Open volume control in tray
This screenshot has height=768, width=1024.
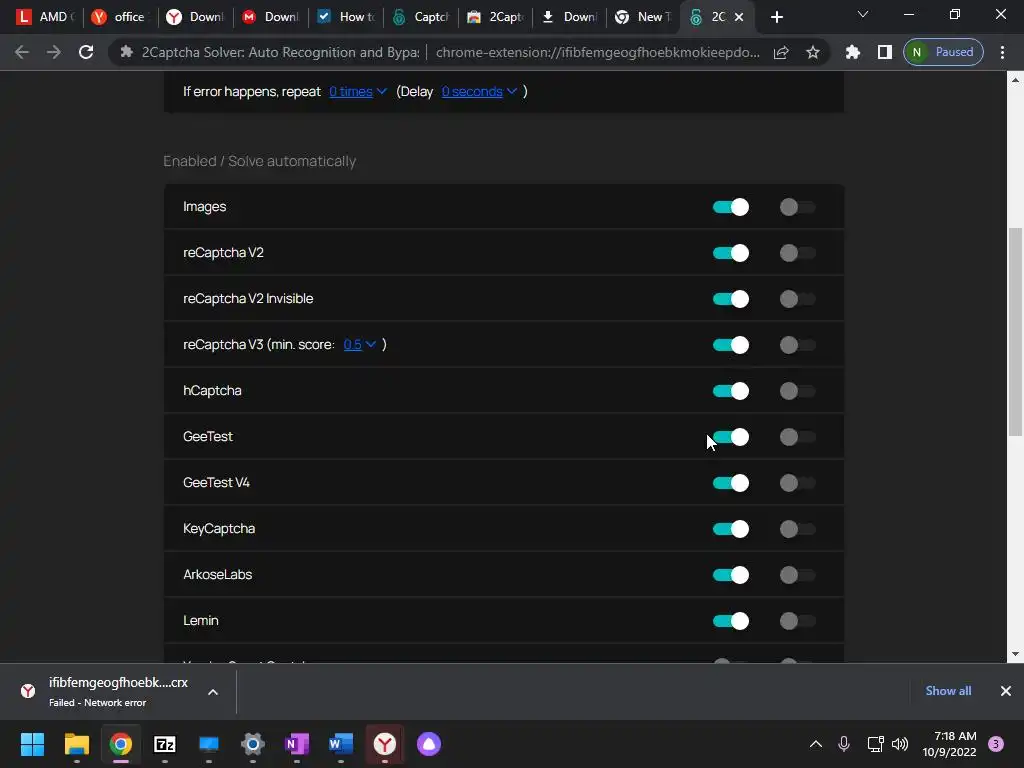[x=900, y=744]
